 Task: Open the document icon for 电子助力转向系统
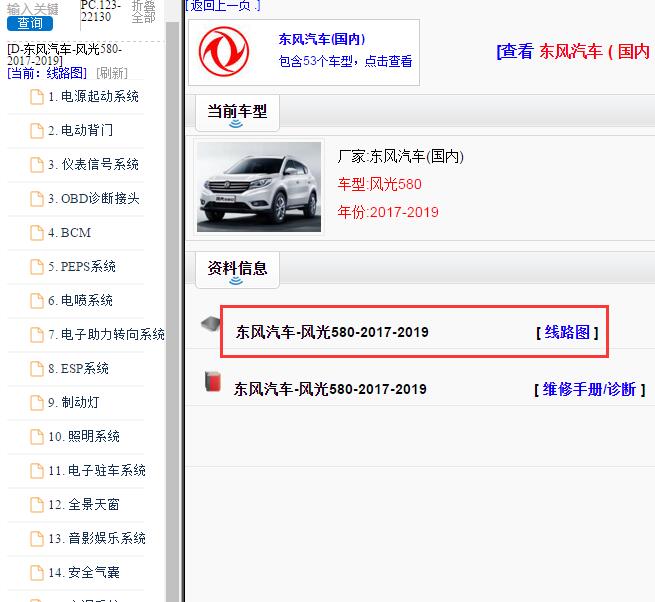[37, 335]
